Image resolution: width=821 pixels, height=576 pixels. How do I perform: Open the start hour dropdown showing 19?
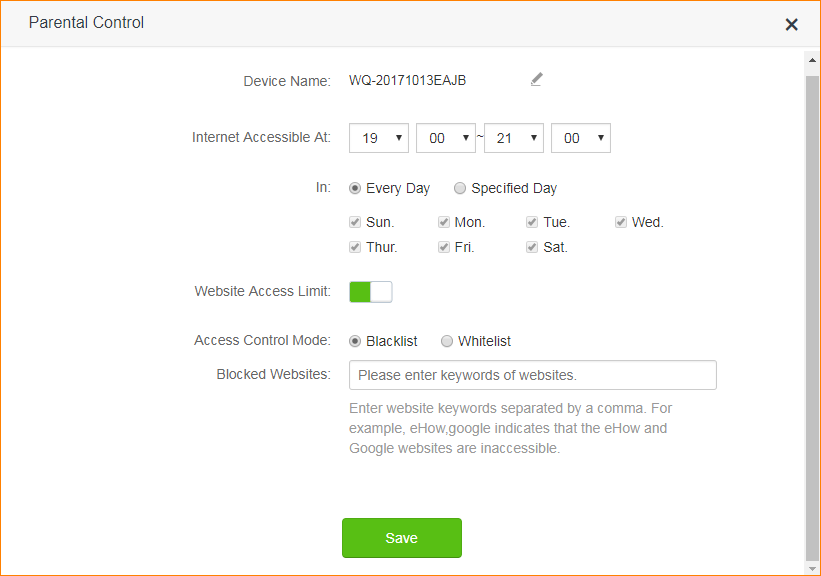379,138
